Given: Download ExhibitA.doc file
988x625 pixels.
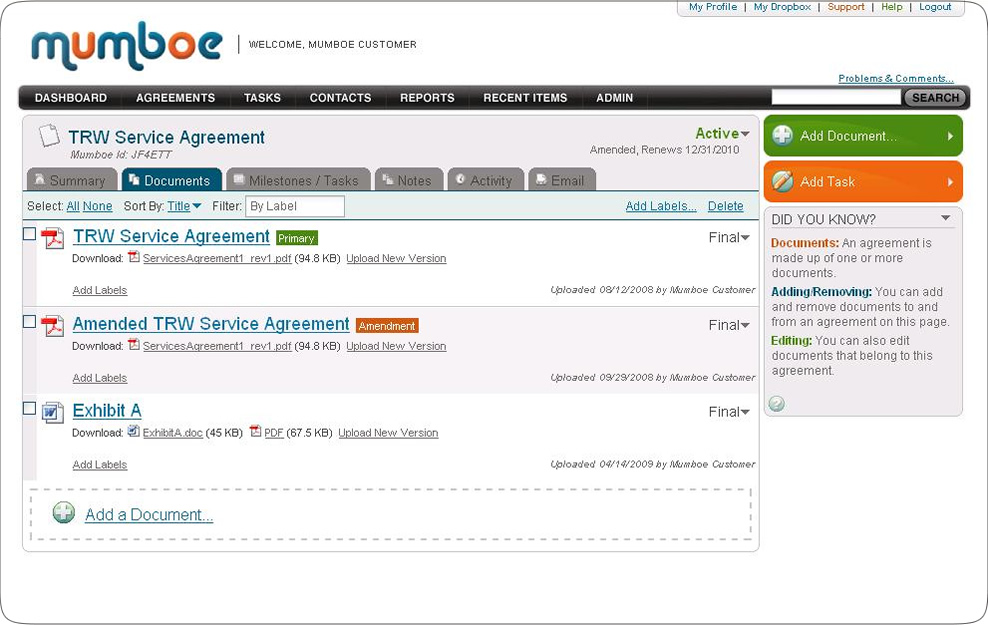Looking at the screenshot, I should coord(173,433).
